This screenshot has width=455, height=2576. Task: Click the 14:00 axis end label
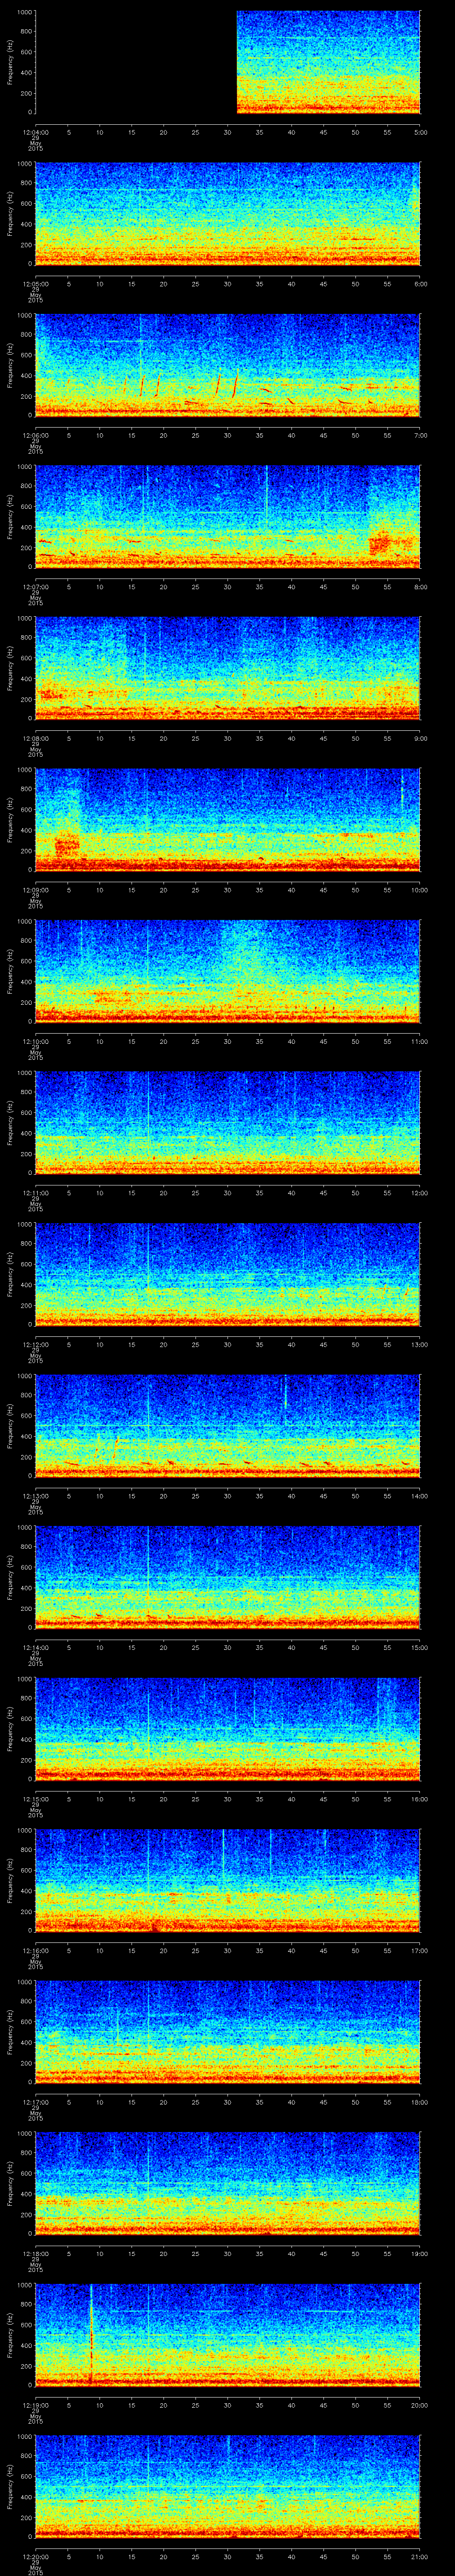click(x=420, y=1496)
